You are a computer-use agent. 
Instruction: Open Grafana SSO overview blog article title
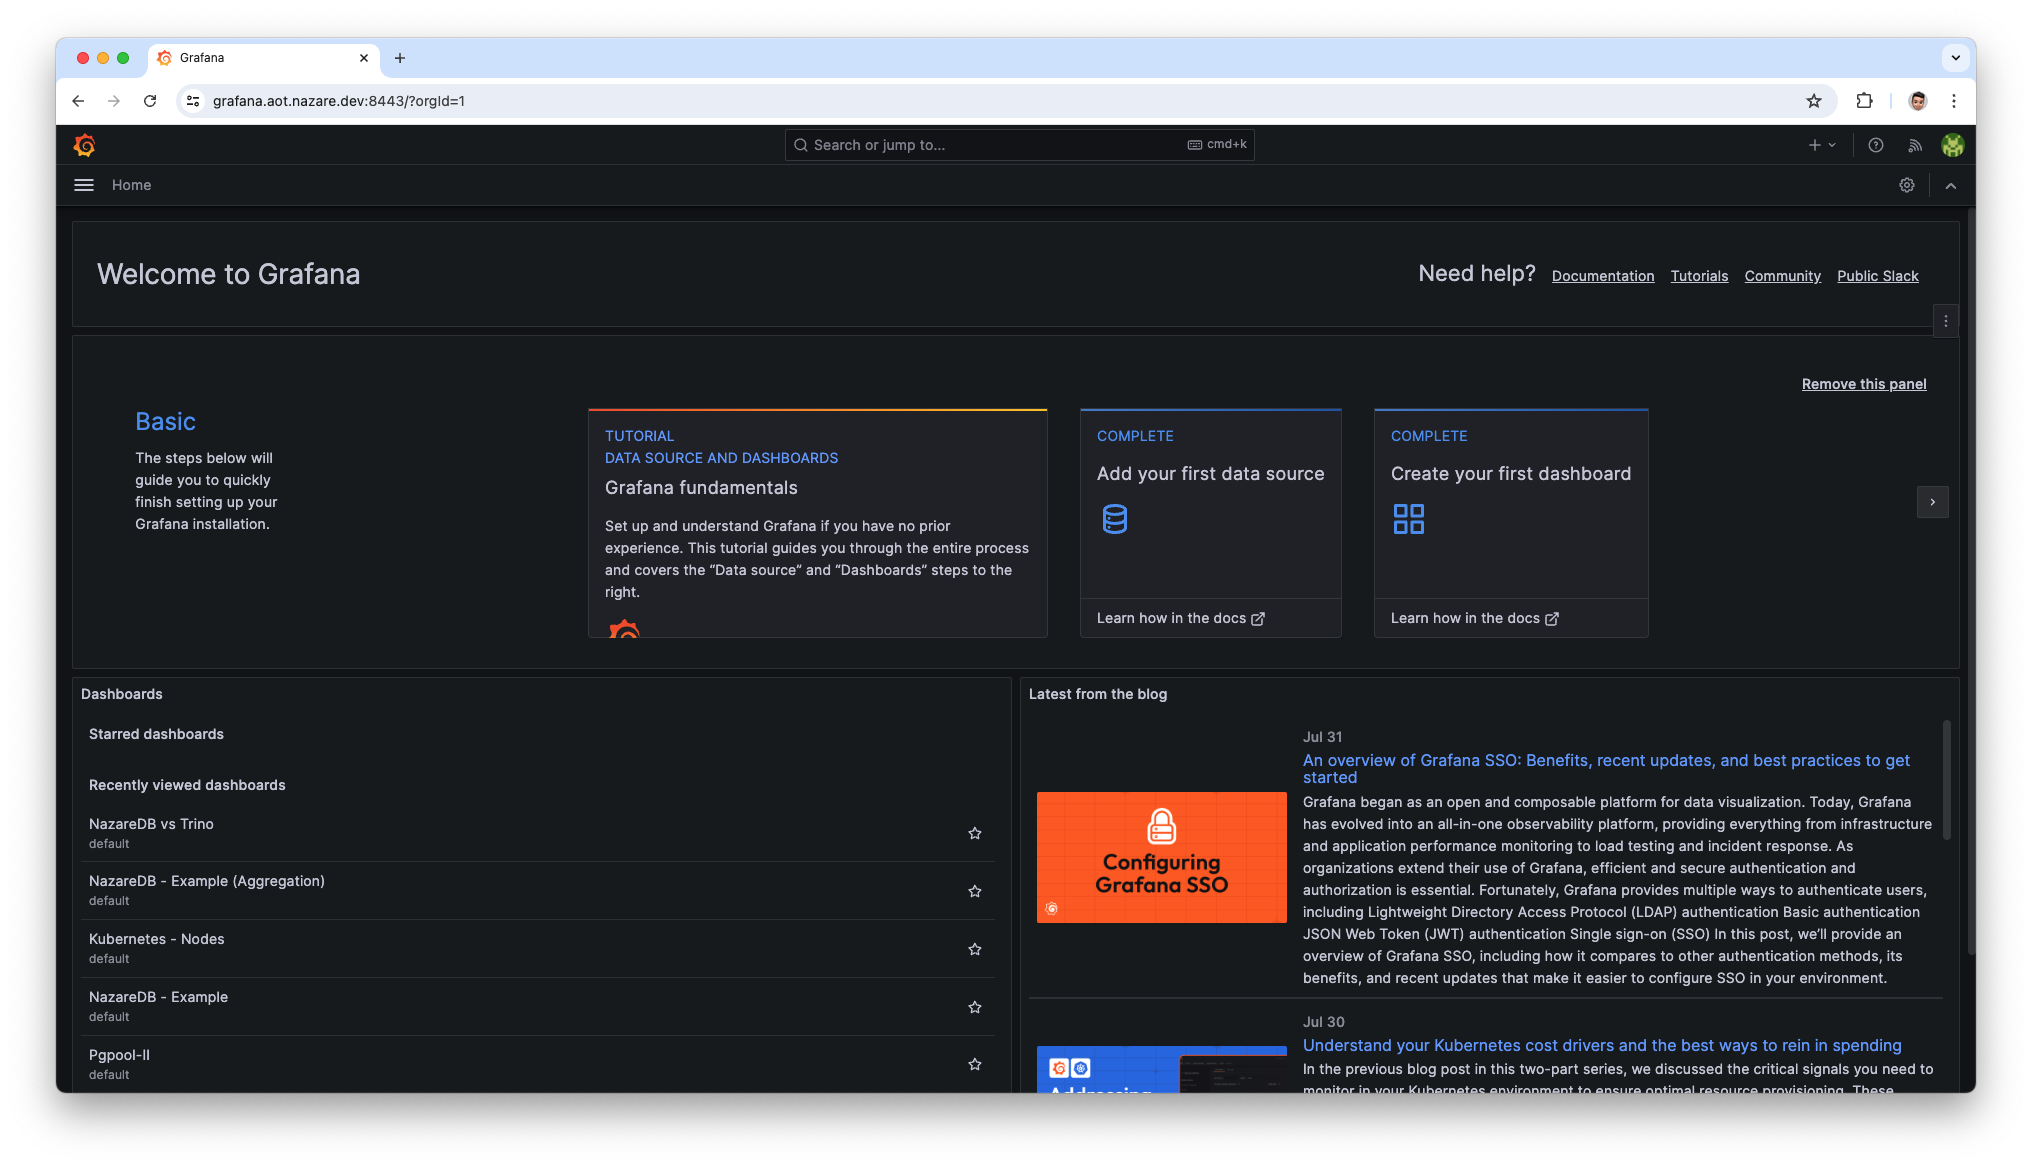pos(1606,768)
